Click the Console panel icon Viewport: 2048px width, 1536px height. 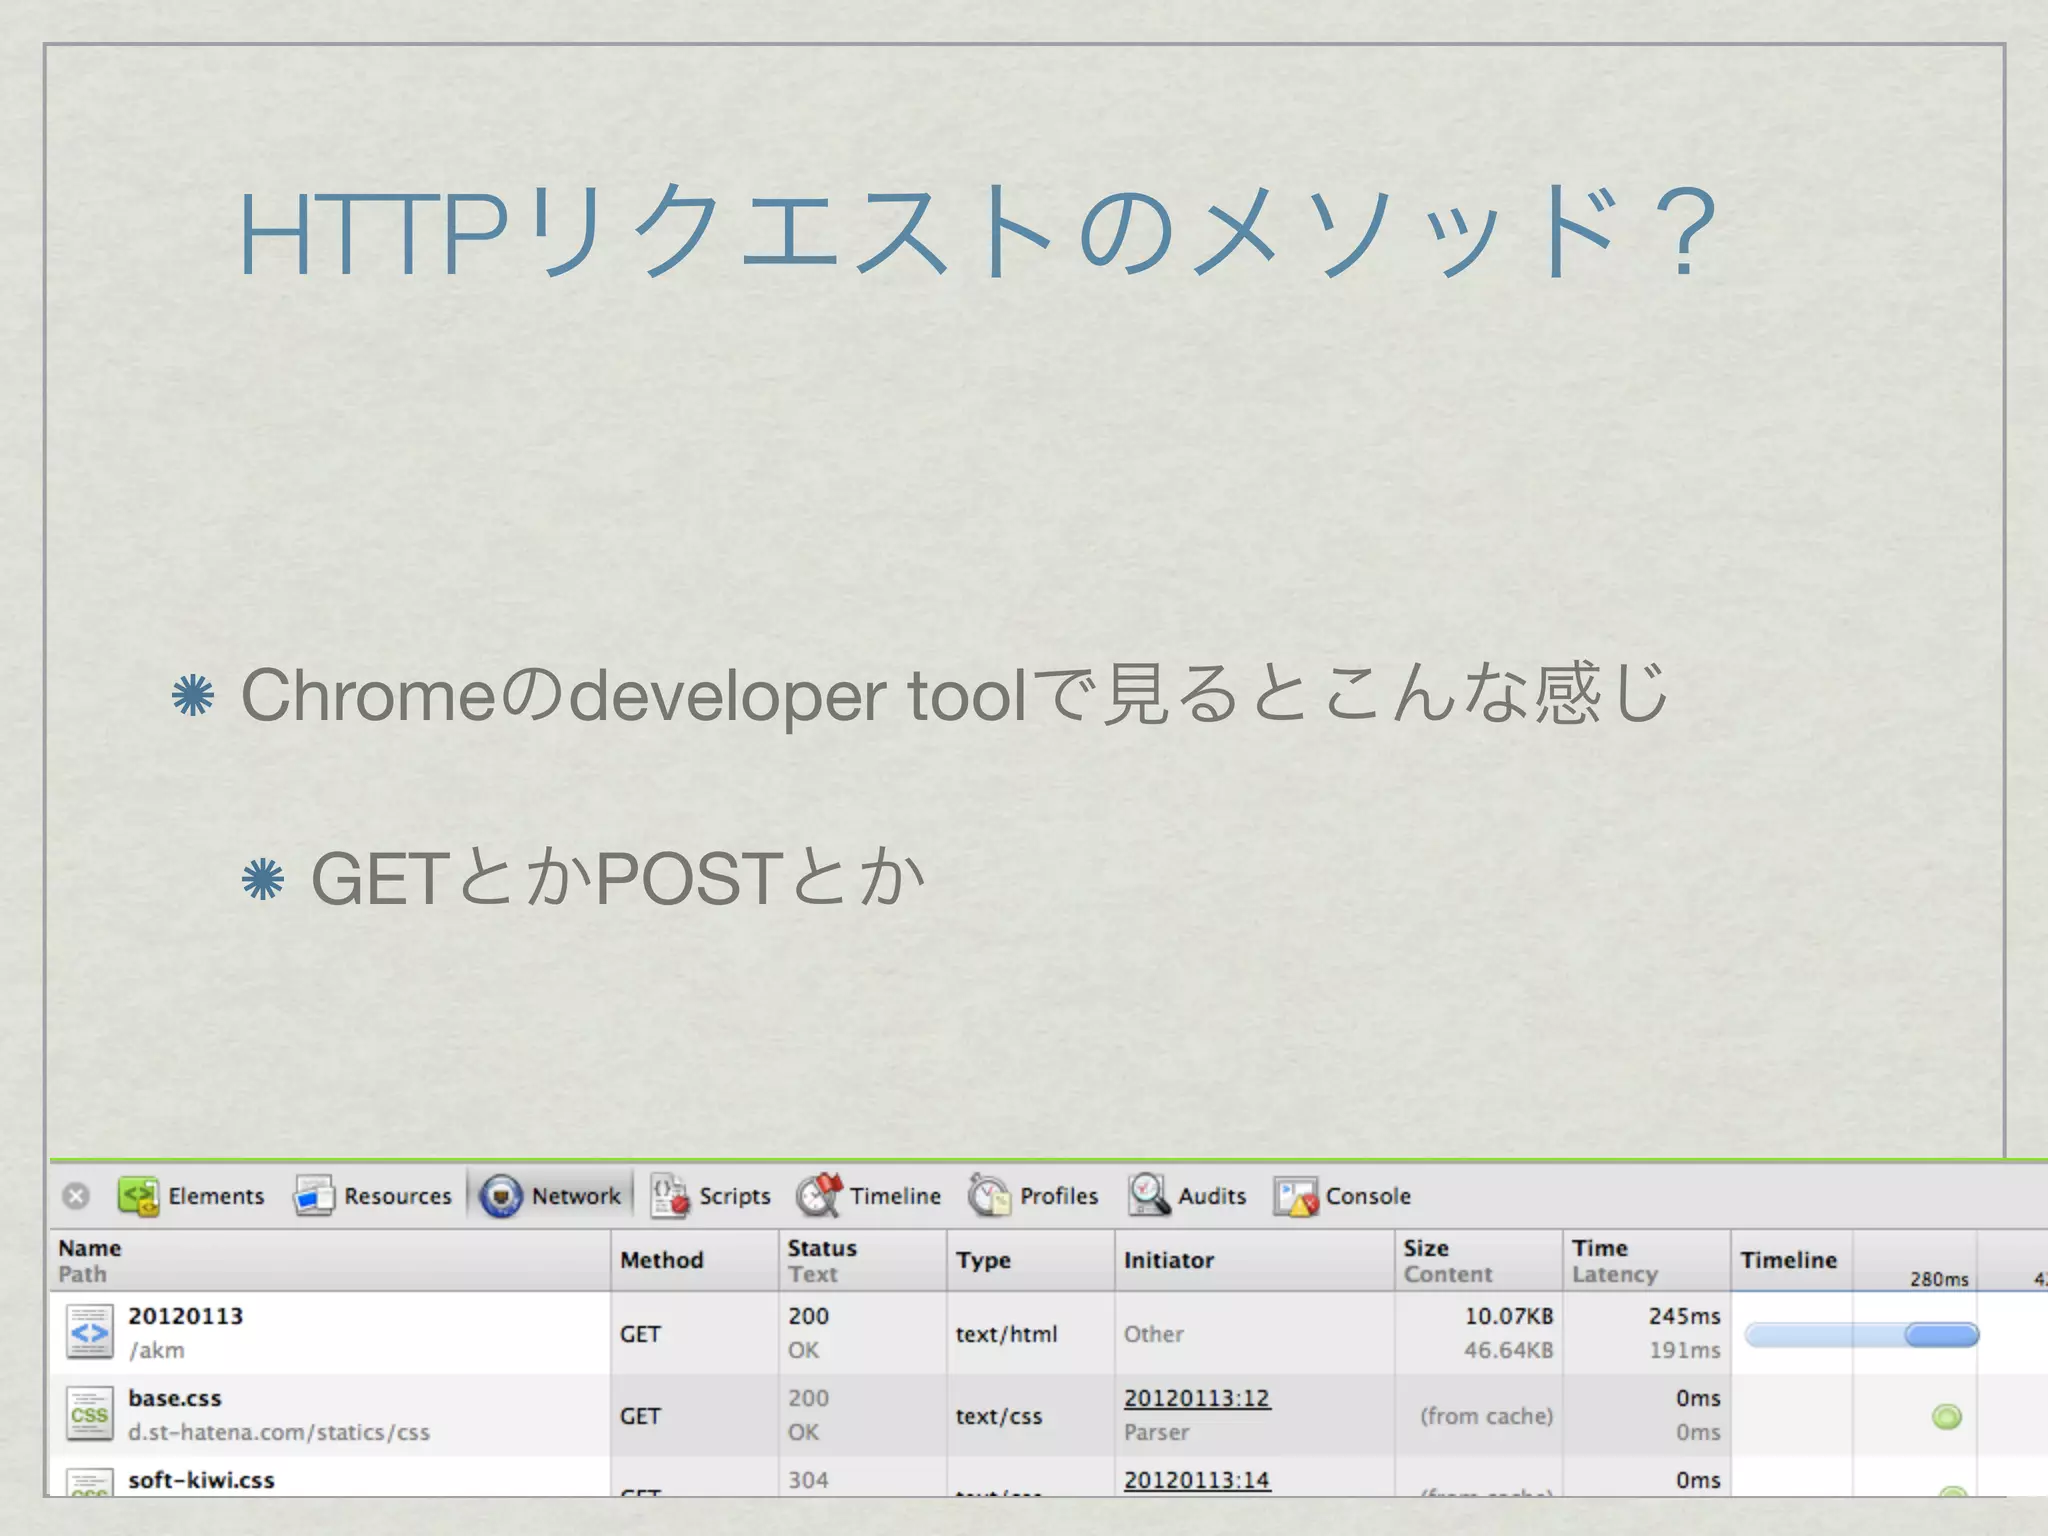(1296, 1196)
